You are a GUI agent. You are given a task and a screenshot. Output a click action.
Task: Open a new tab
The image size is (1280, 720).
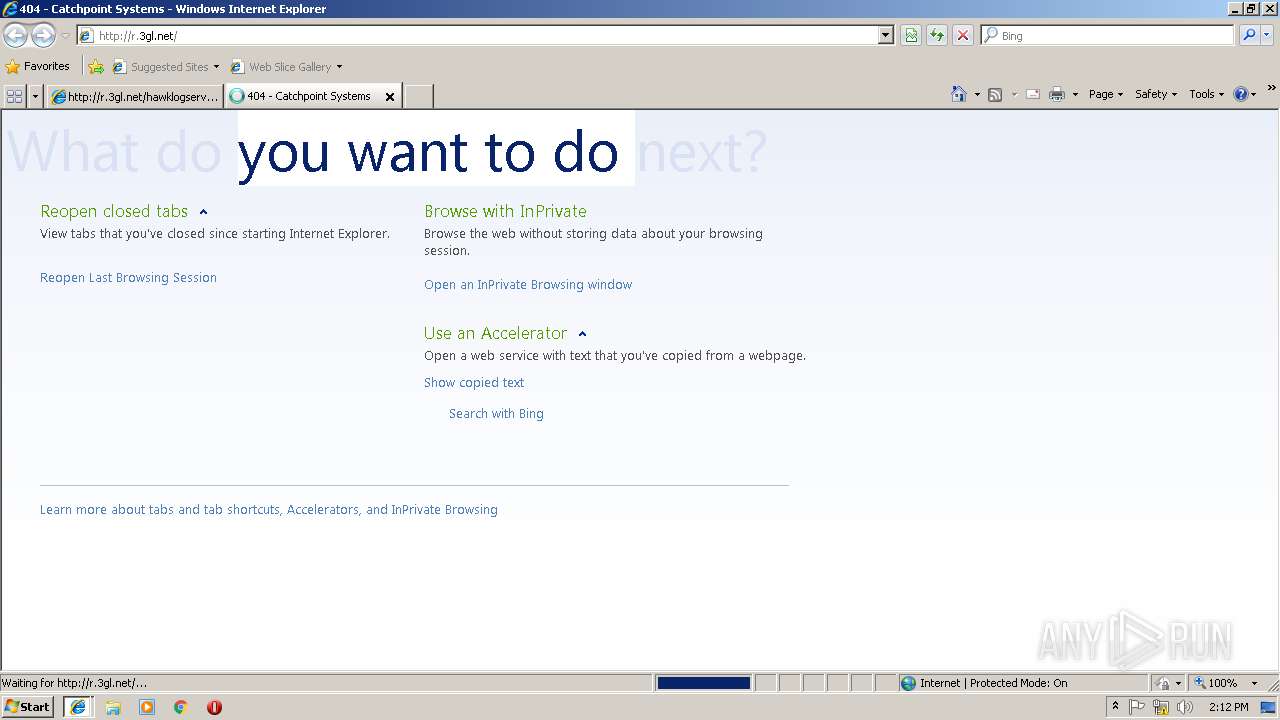click(x=418, y=96)
